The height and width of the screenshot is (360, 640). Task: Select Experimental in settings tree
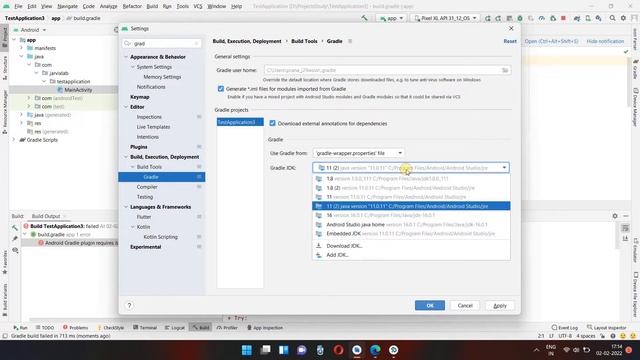pyautogui.click(x=145, y=247)
